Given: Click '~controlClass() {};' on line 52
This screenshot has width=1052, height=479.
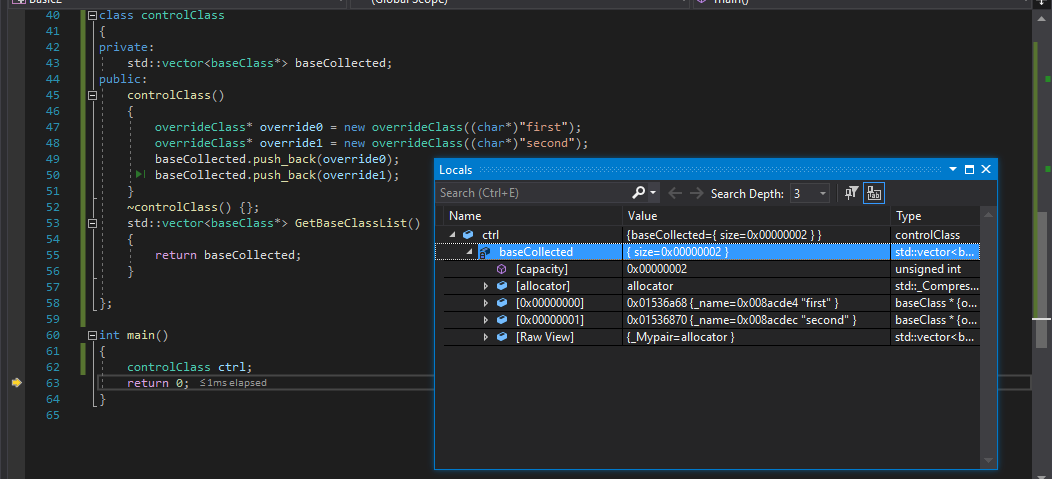Looking at the screenshot, I should (x=193, y=207).
